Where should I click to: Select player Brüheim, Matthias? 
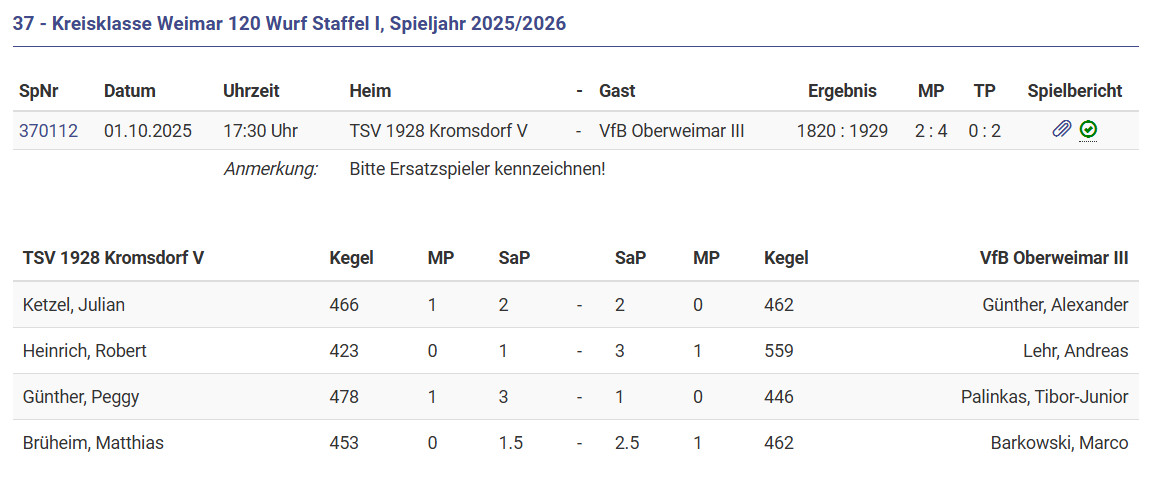point(93,443)
